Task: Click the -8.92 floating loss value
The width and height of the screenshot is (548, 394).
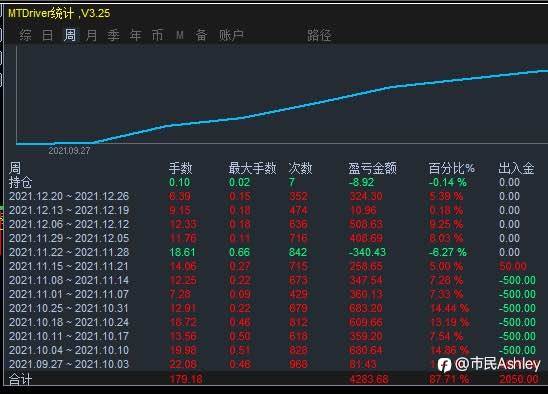Action: coord(361,182)
